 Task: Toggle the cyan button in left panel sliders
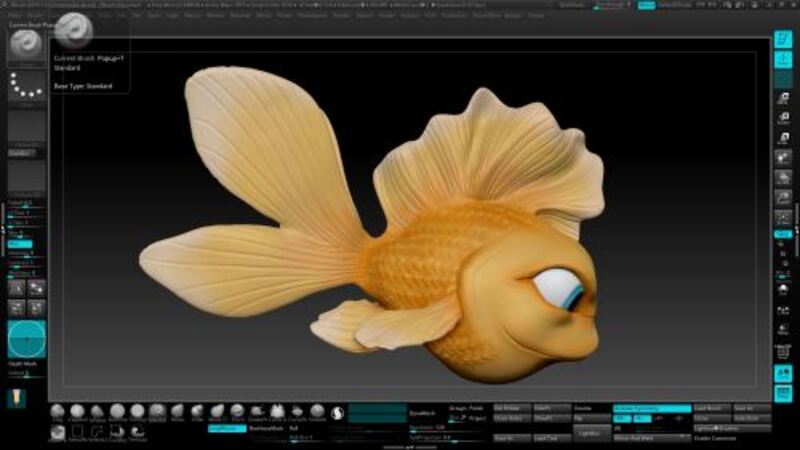(20, 244)
